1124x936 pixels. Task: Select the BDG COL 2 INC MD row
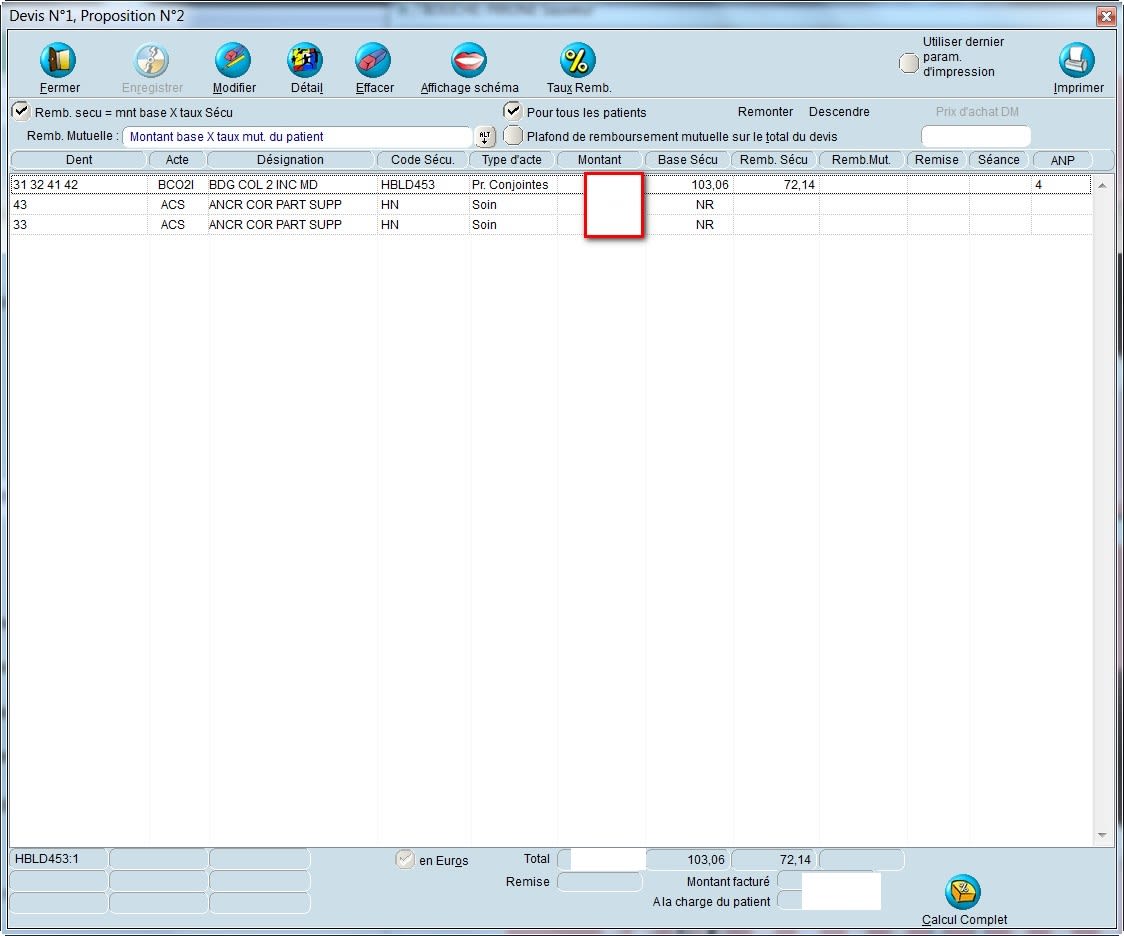[262, 185]
